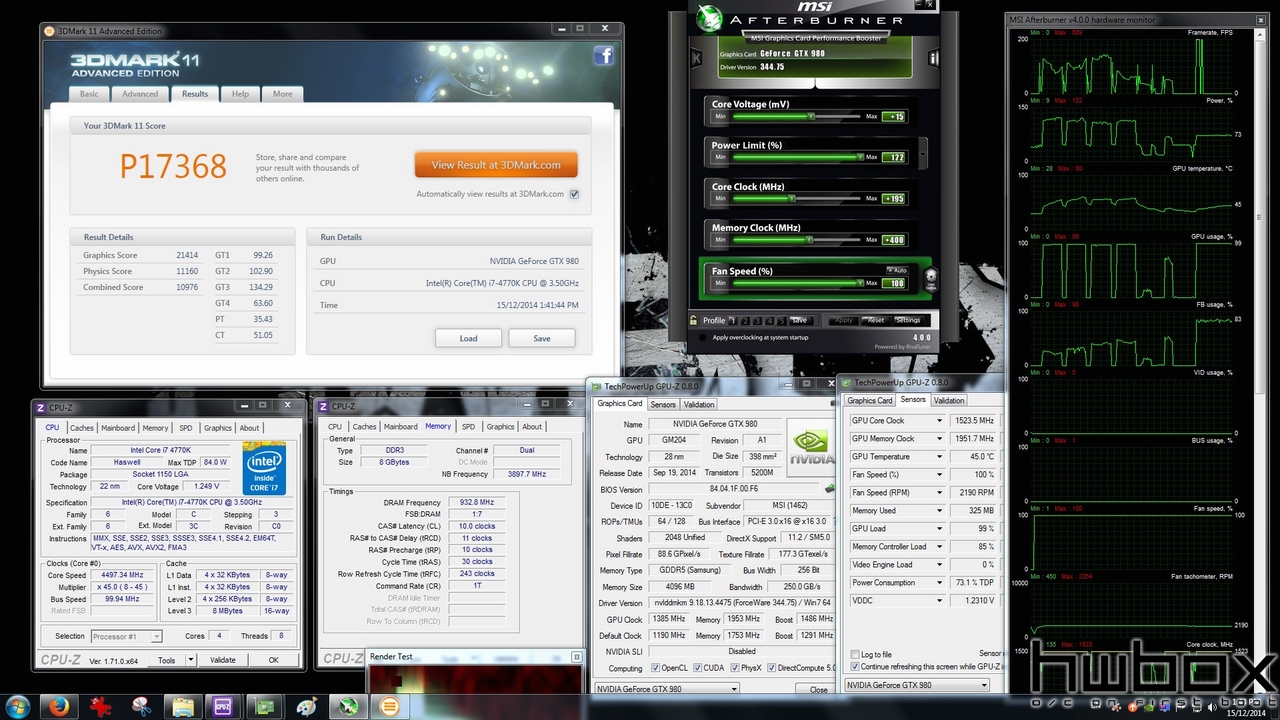This screenshot has width=1280, height=720.
Task: Expand the GPU Core Clock sensor dropdown
Action: [939, 421]
